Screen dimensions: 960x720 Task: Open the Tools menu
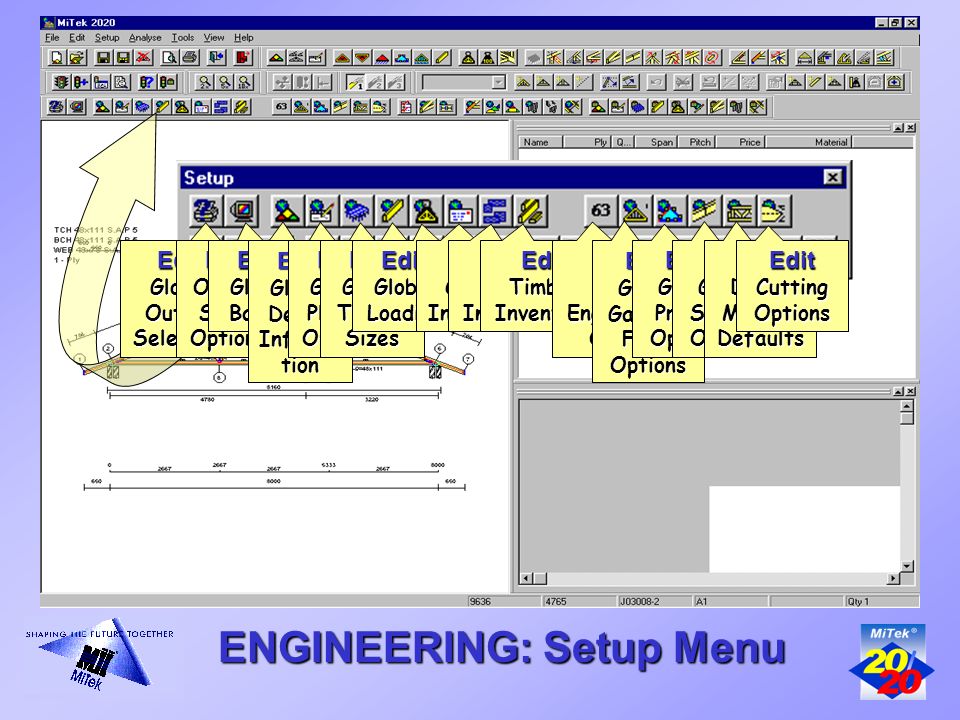[x=182, y=37]
